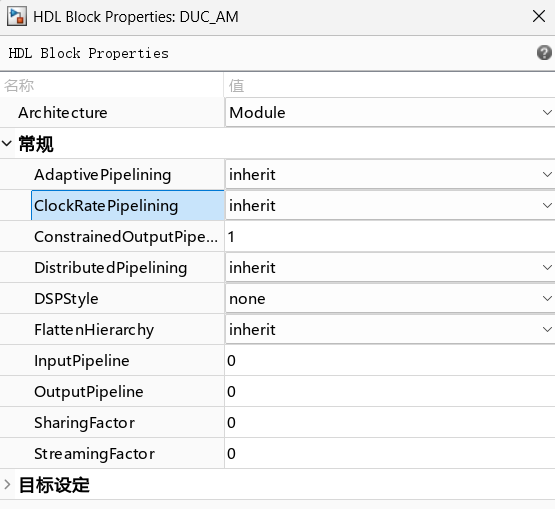Open the AdaptivePipelining inherit dropdown
The height and width of the screenshot is (509, 555).
(x=390, y=175)
